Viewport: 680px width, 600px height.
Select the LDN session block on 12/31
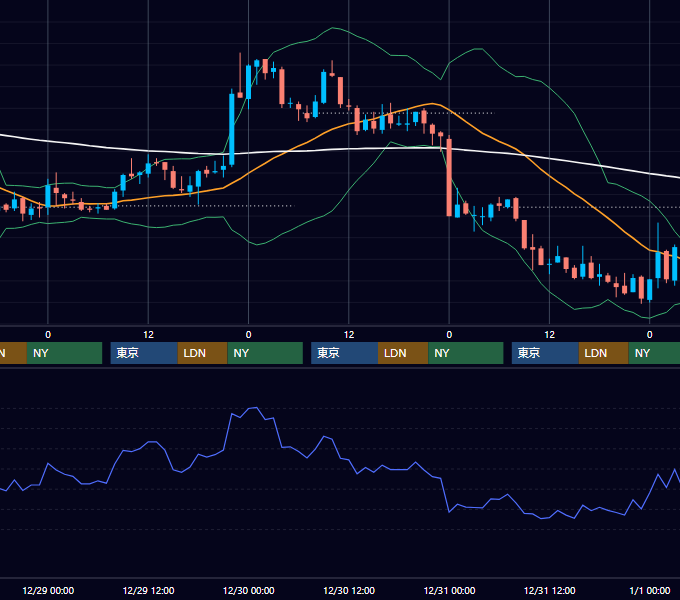click(604, 353)
